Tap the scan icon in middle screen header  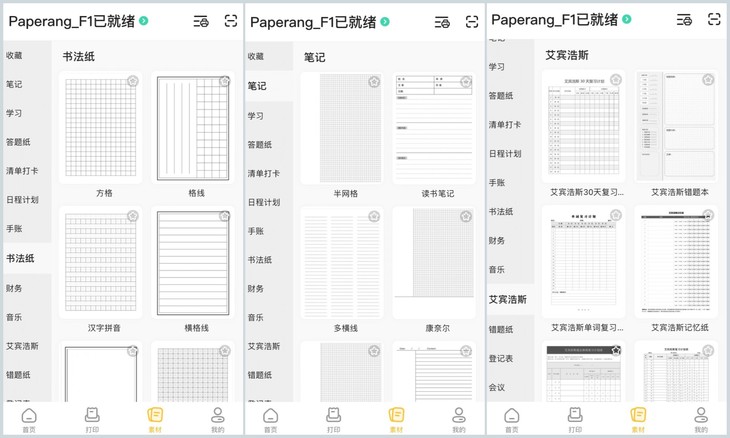click(x=472, y=22)
